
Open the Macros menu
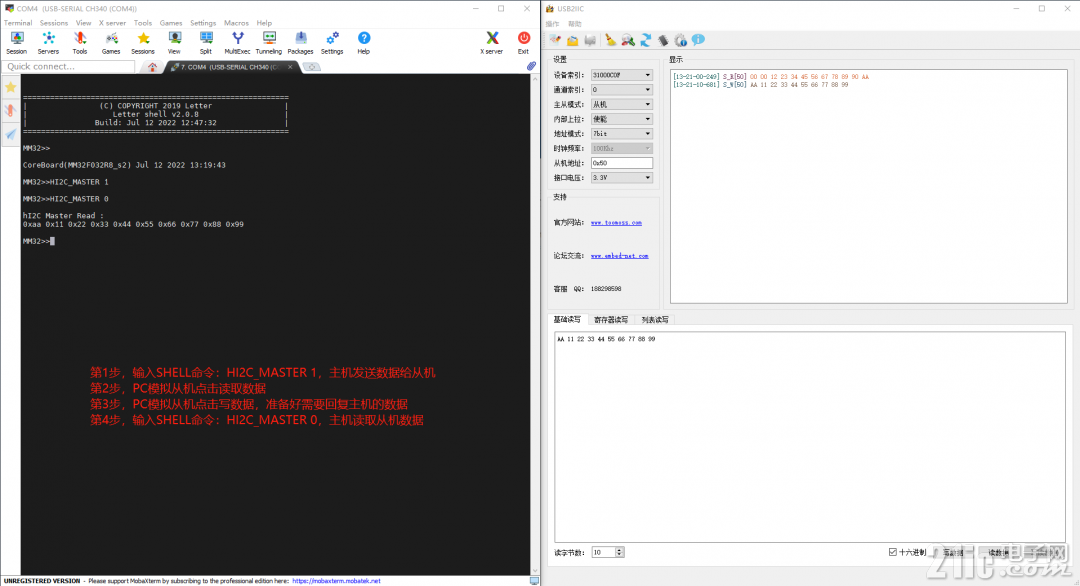[x=236, y=23]
